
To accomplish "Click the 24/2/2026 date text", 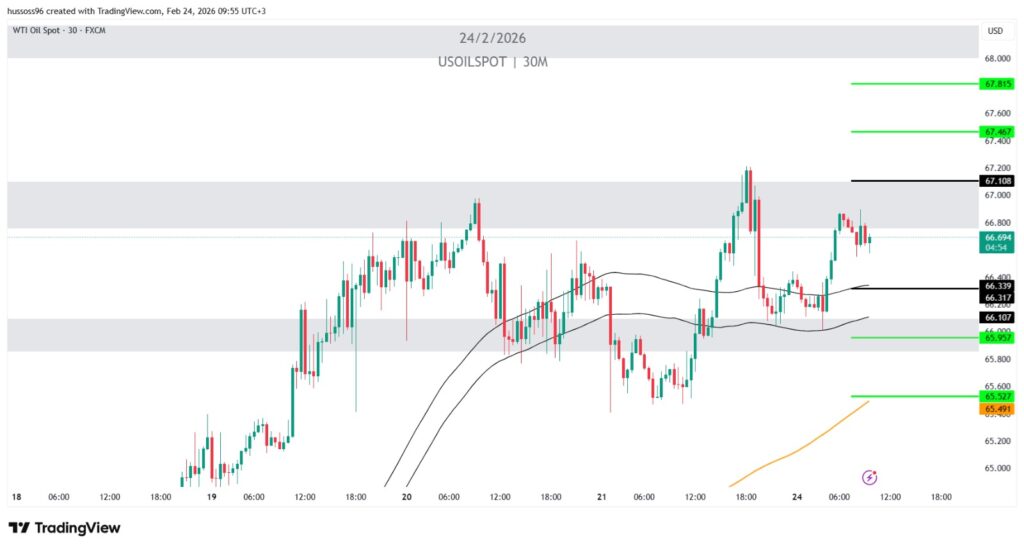I will click(492, 38).
